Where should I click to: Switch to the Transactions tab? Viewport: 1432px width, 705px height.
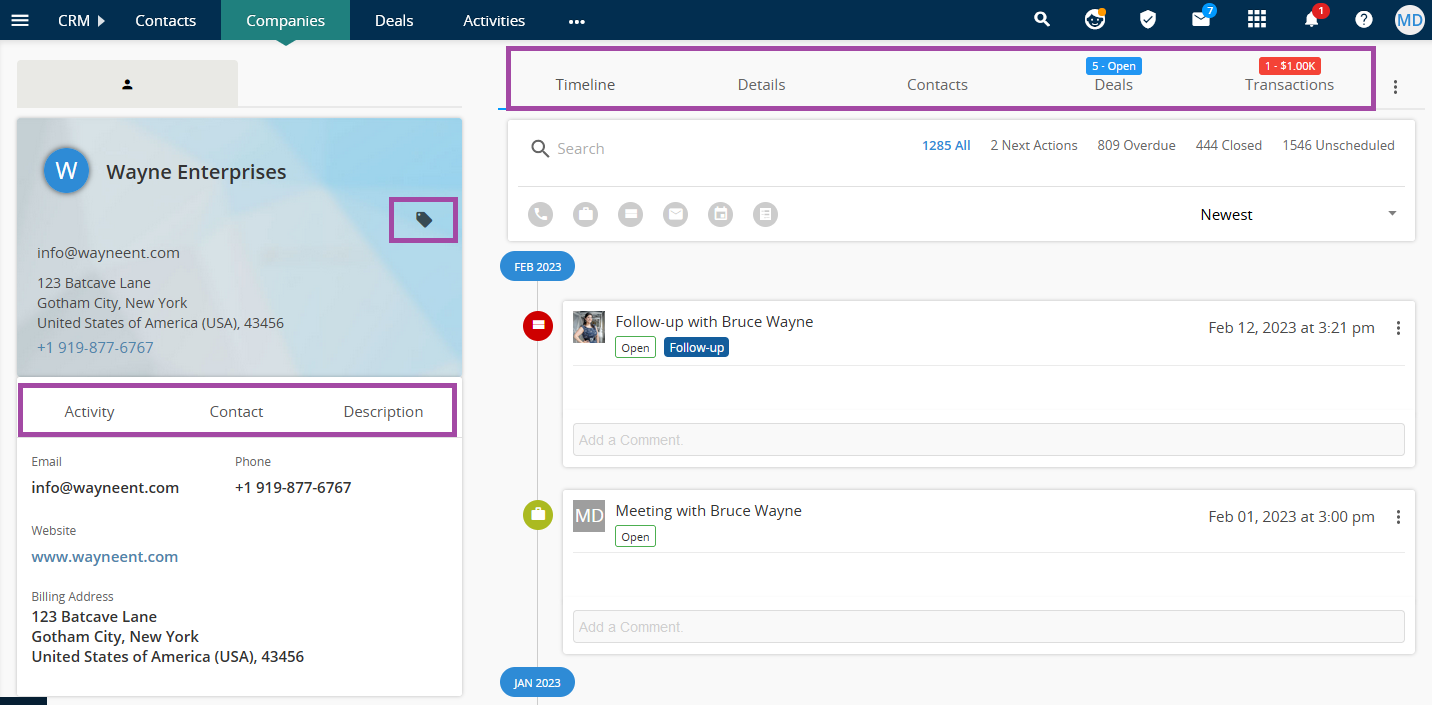point(1289,85)
